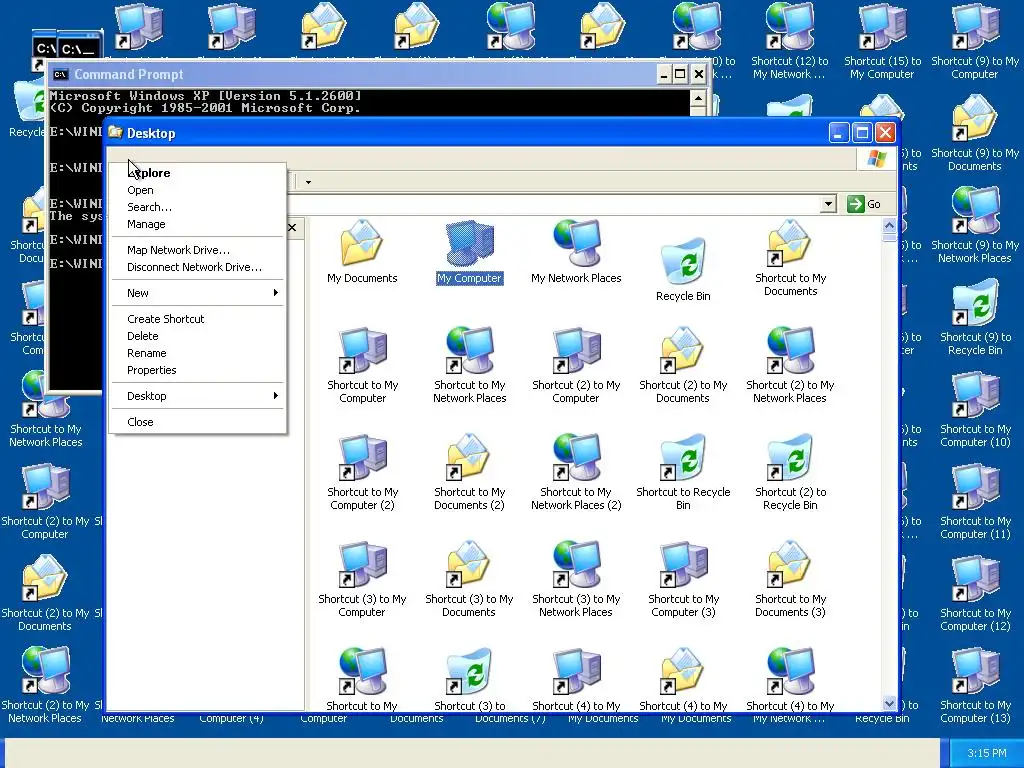Choose Rename in the context menu
Image resolution: width=1024 pixels, height=768 pixels.
pos(197,353)
